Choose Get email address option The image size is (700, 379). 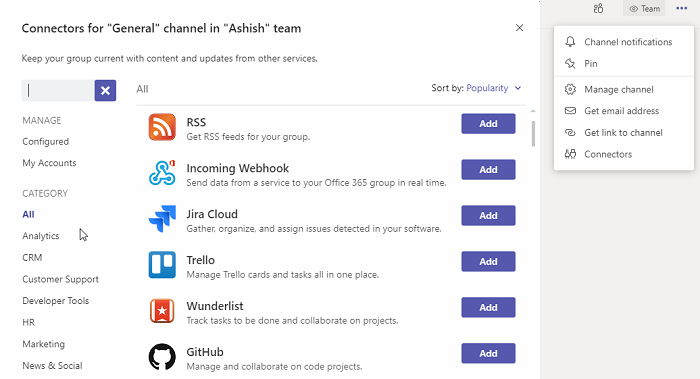pos(624,111)
